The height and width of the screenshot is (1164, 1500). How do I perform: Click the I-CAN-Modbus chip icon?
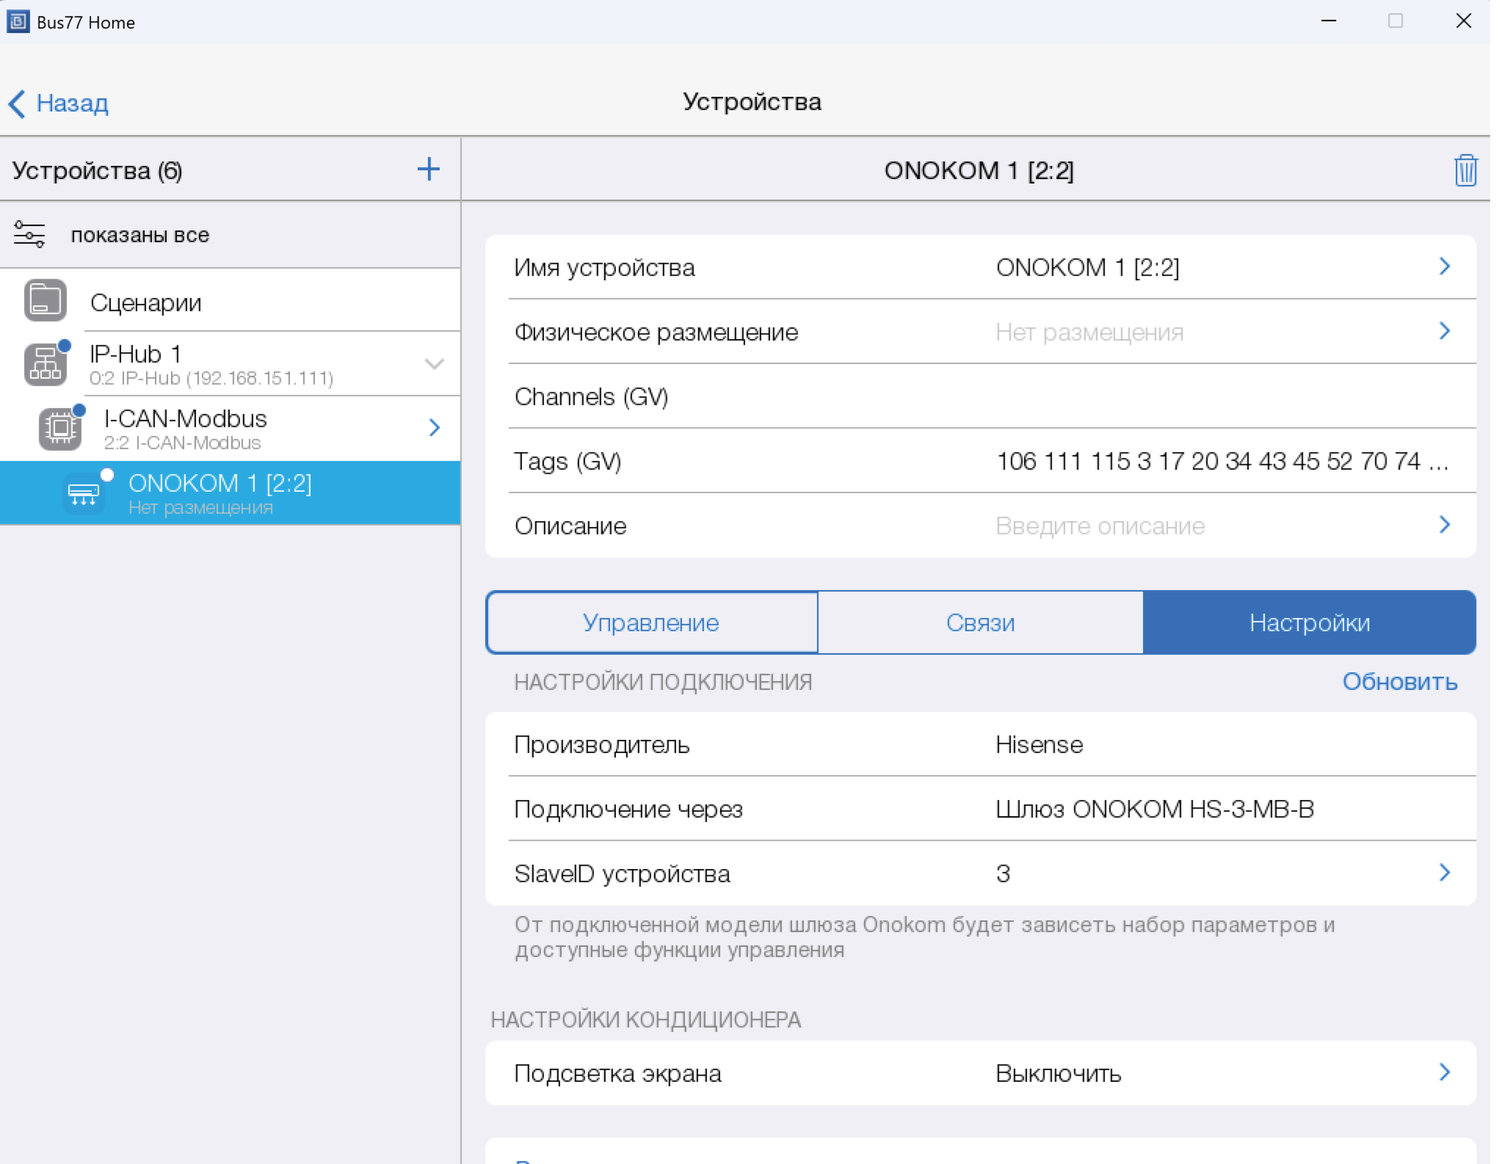60,429
